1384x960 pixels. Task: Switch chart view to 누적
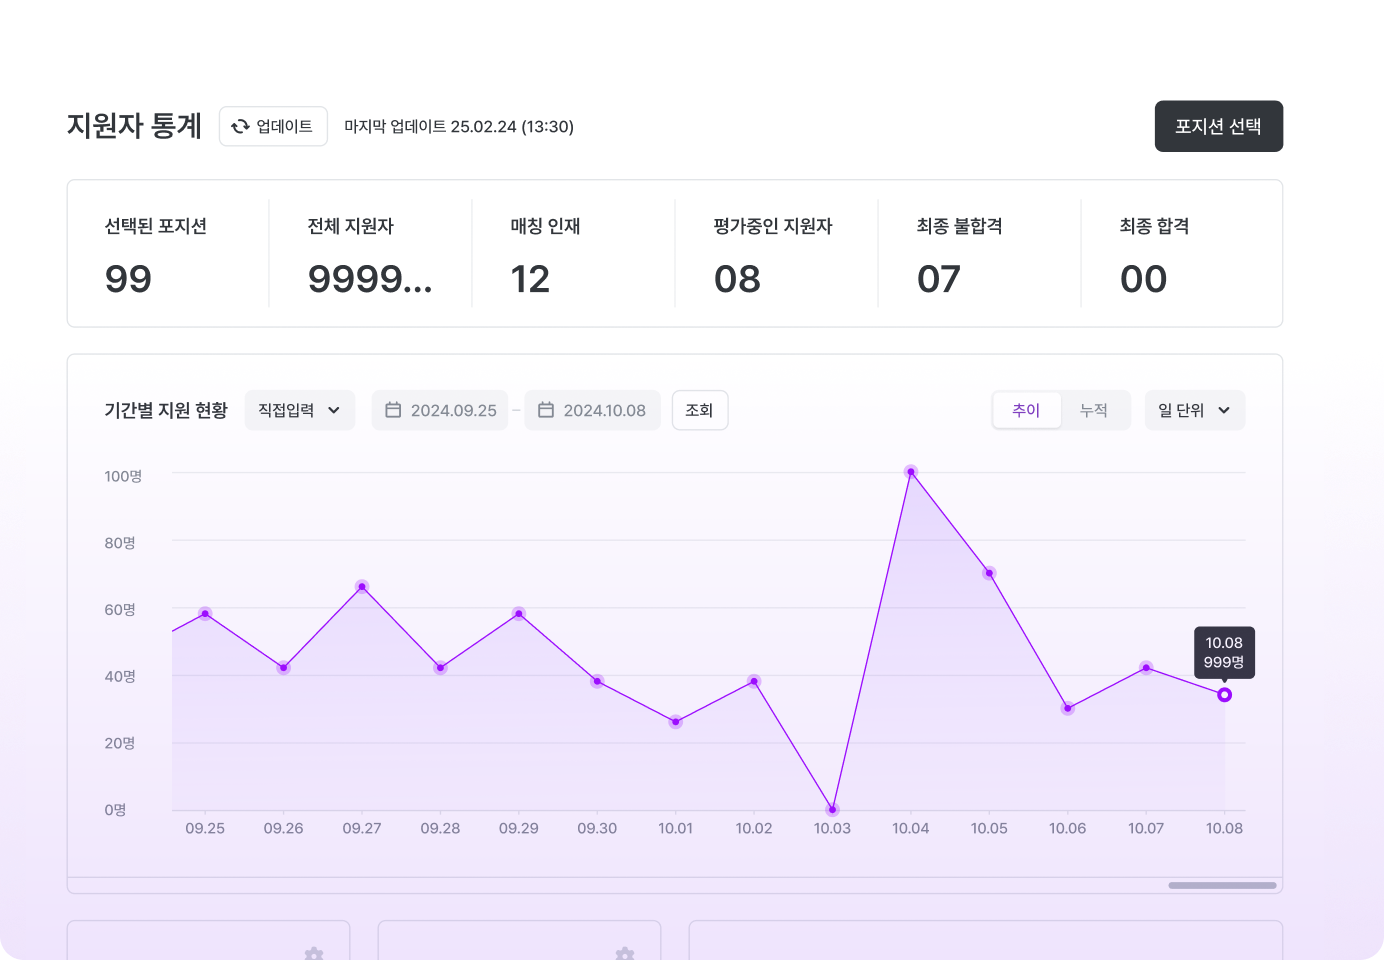[1094, 410]
